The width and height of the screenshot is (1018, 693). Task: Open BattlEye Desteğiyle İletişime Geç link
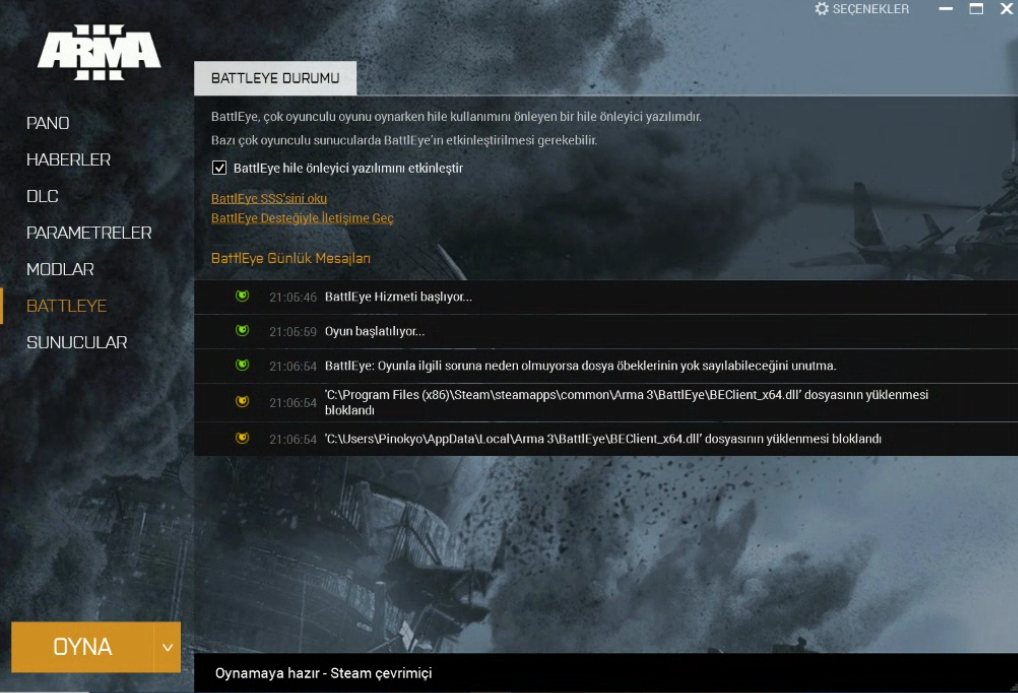pyautogui.click(x=302, y=218)
